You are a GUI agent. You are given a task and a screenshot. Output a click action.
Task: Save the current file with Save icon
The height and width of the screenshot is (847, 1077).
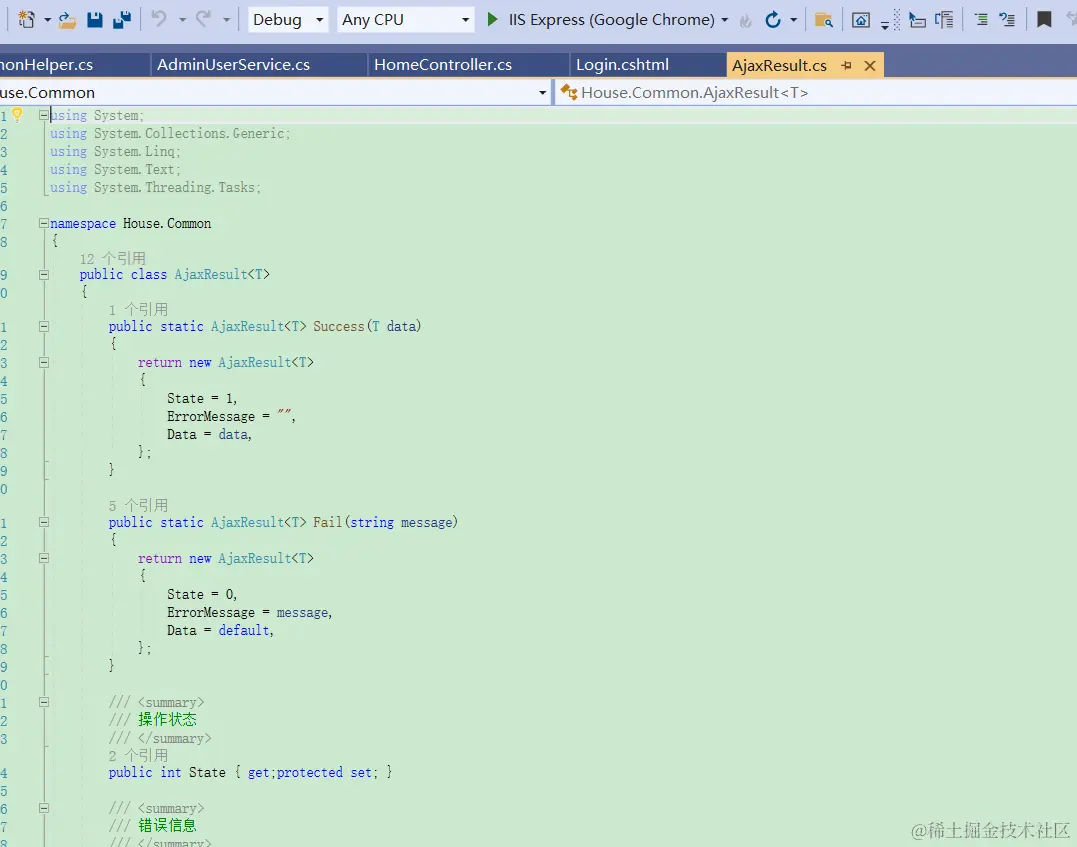pyautogui.click(x=95, y=19)
